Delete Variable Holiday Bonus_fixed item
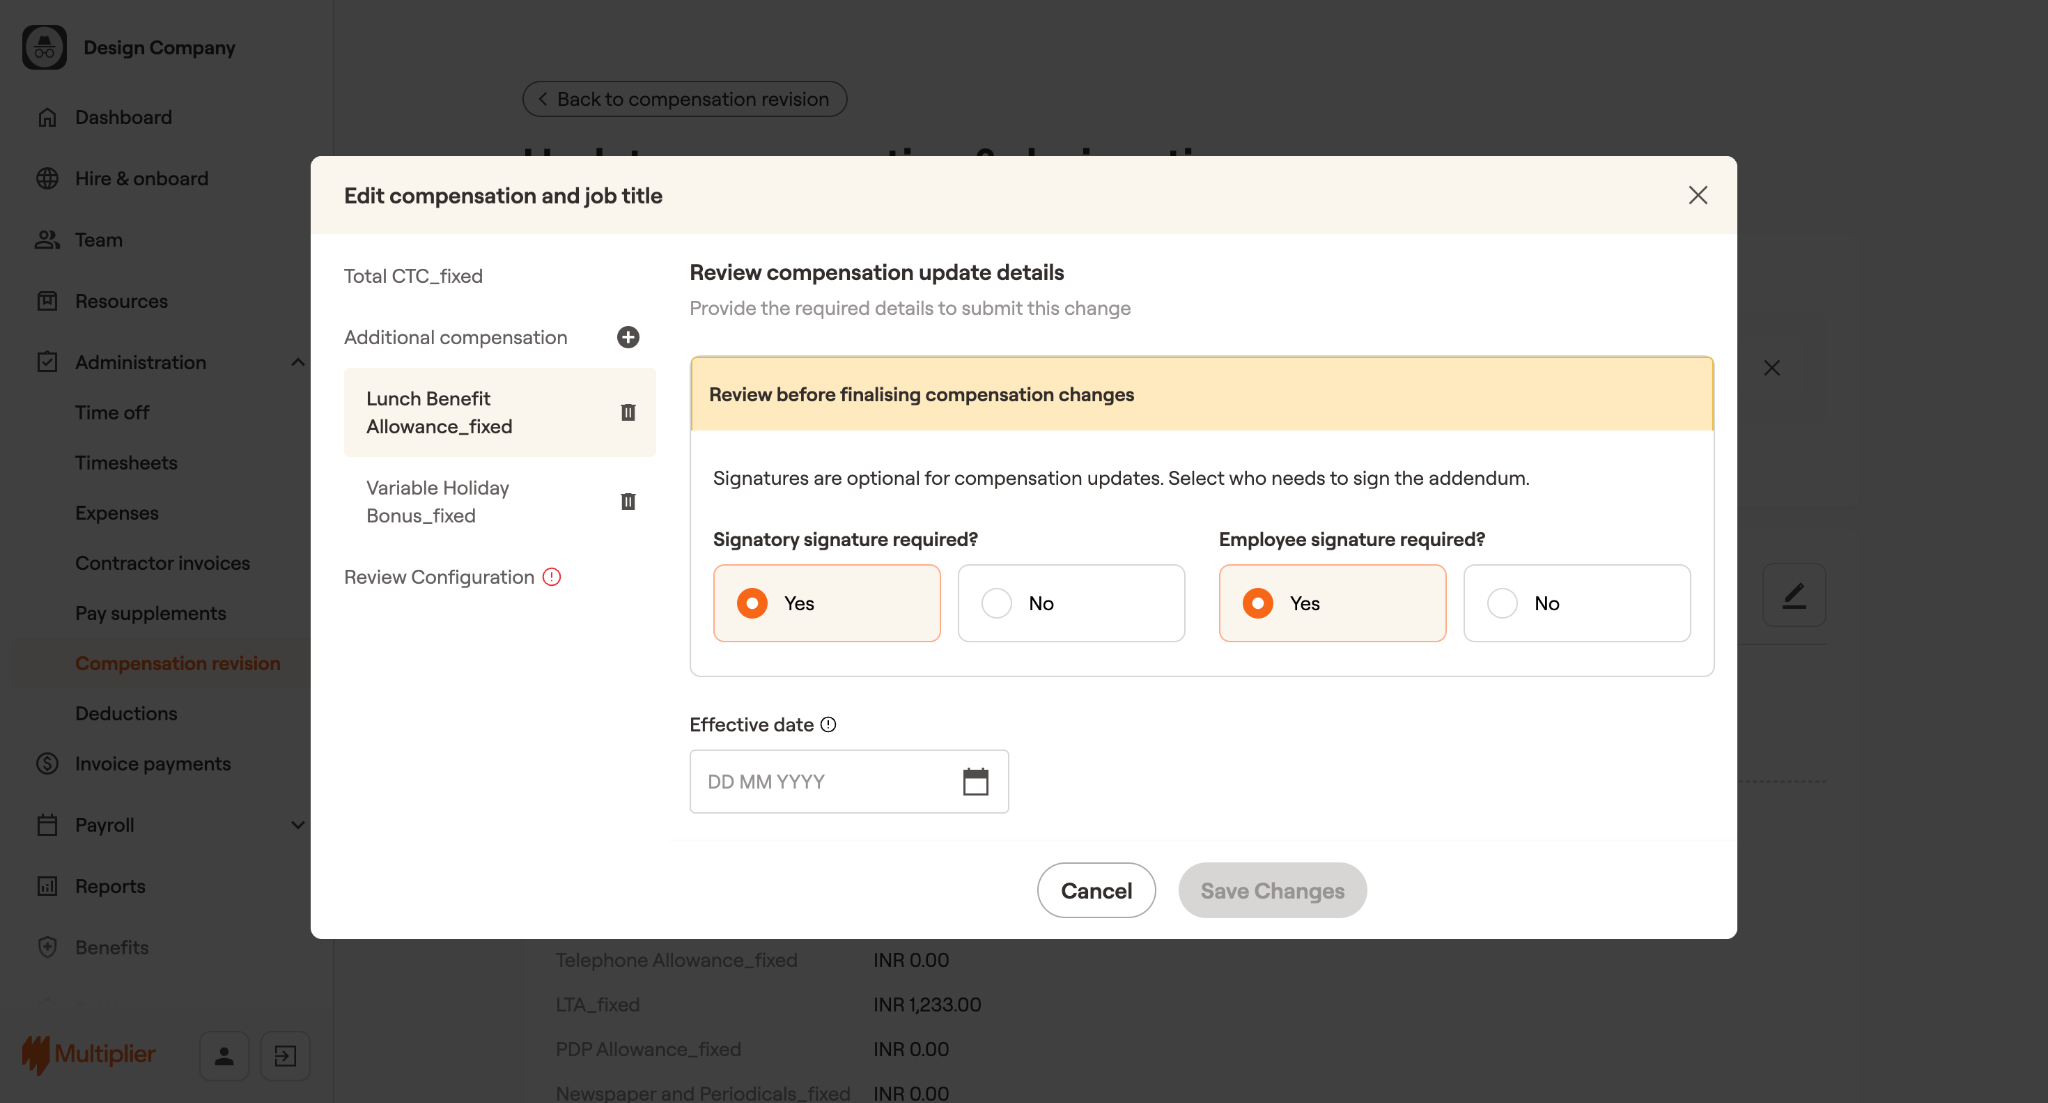 pyautogui.click(x=628, y=501)
